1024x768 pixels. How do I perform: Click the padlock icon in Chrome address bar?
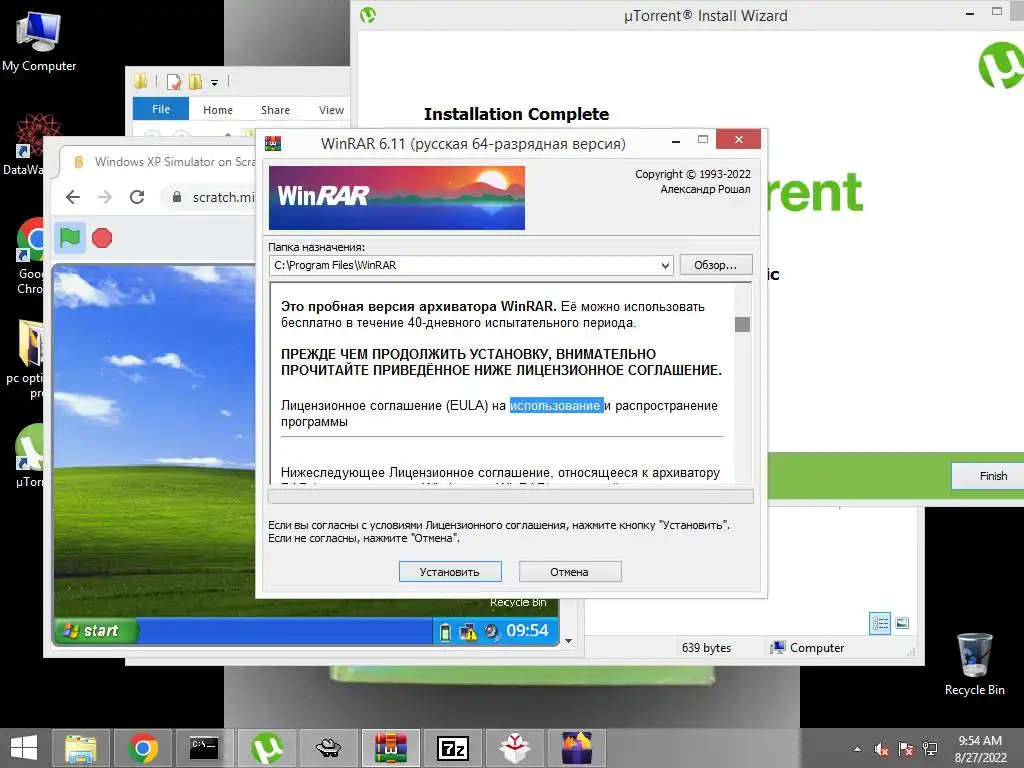click(176, 197)
